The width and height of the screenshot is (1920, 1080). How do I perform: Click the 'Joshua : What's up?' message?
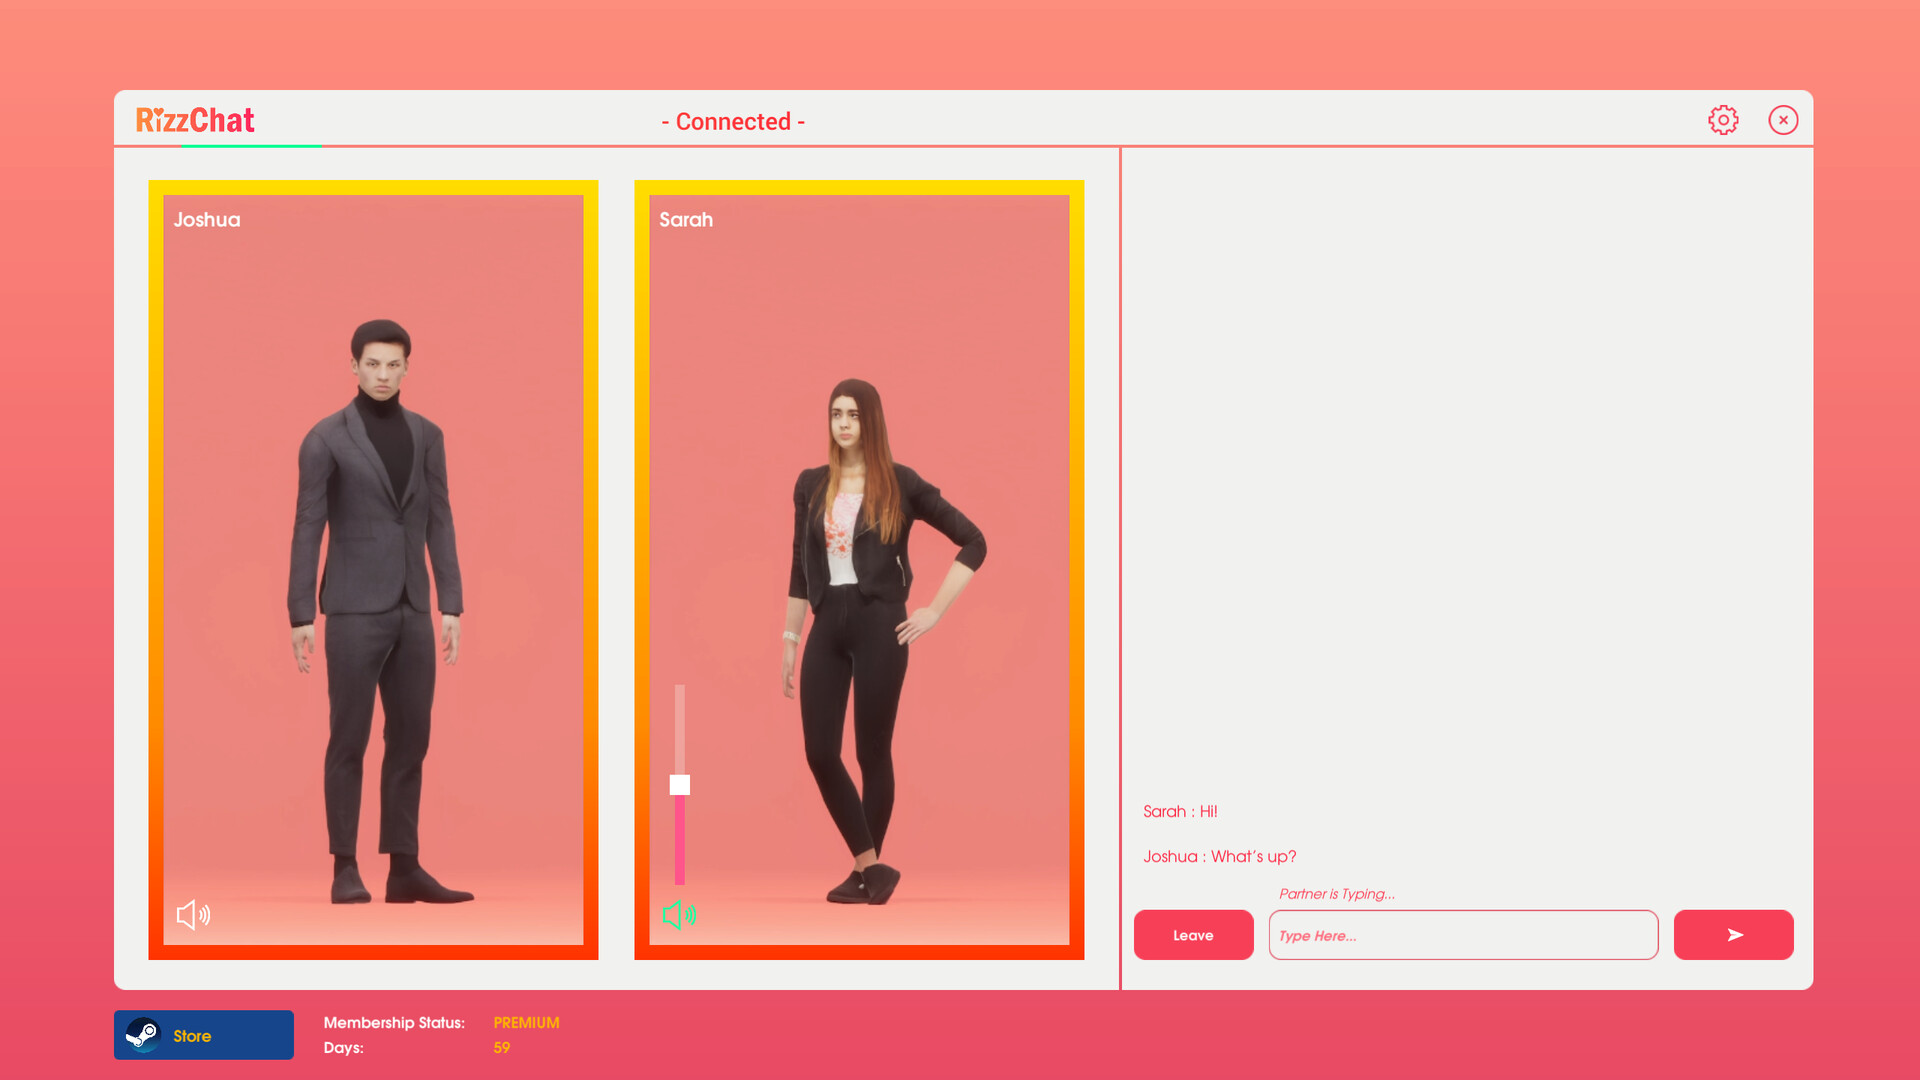coord(1219,856)
